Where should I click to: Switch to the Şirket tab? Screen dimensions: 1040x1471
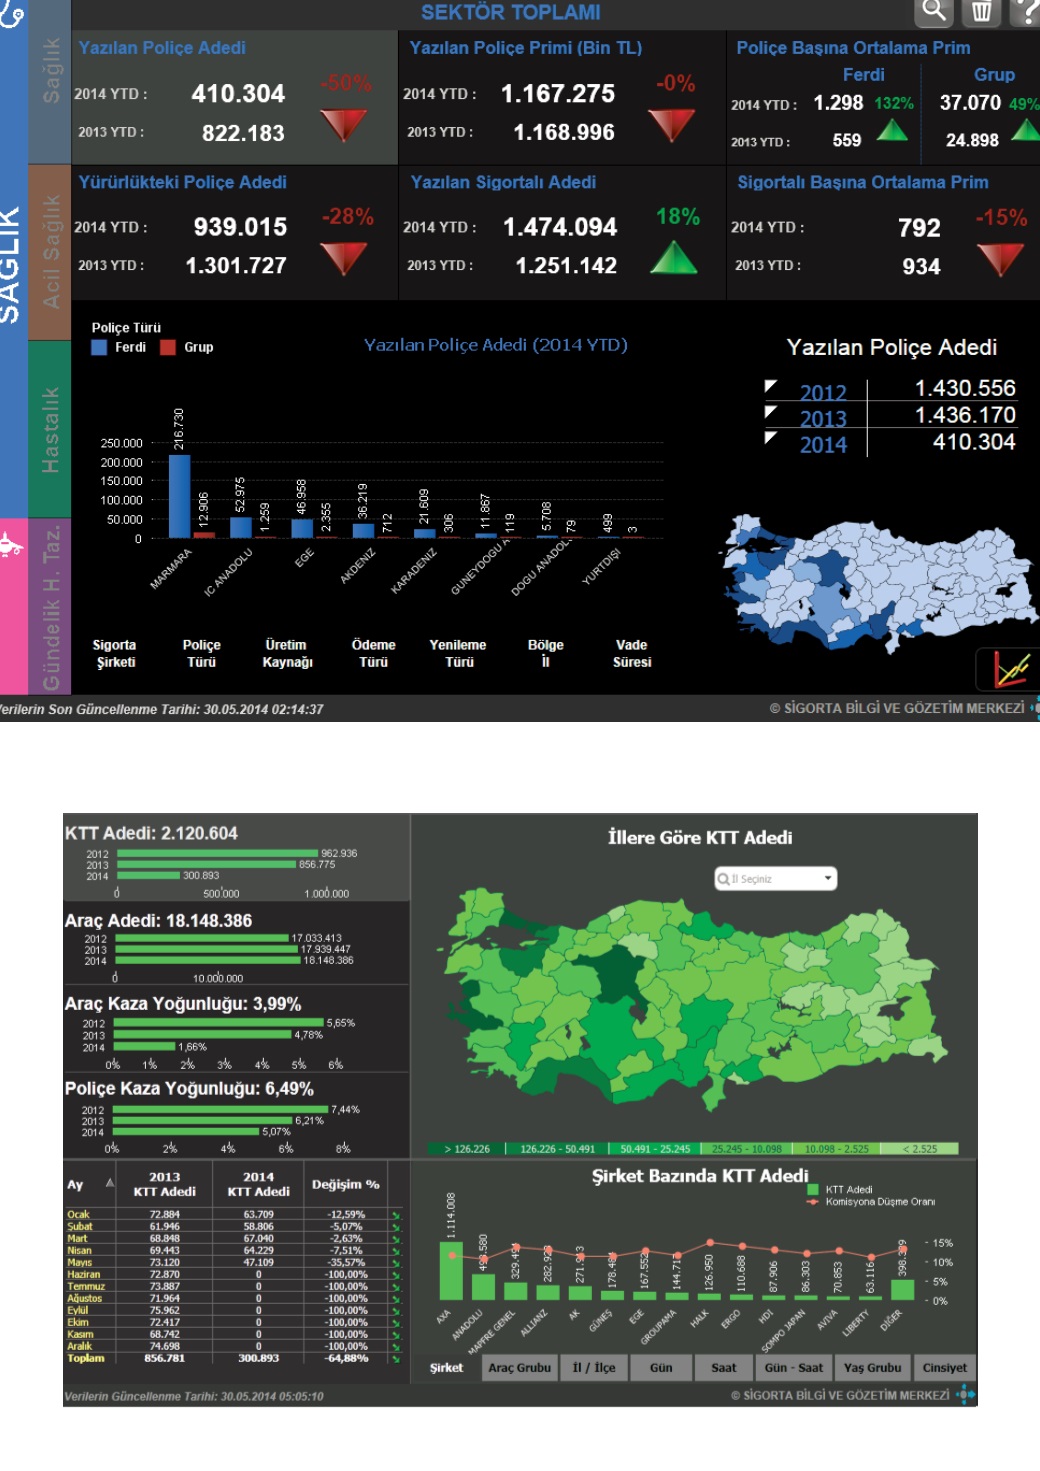(x=446, y=1368)
